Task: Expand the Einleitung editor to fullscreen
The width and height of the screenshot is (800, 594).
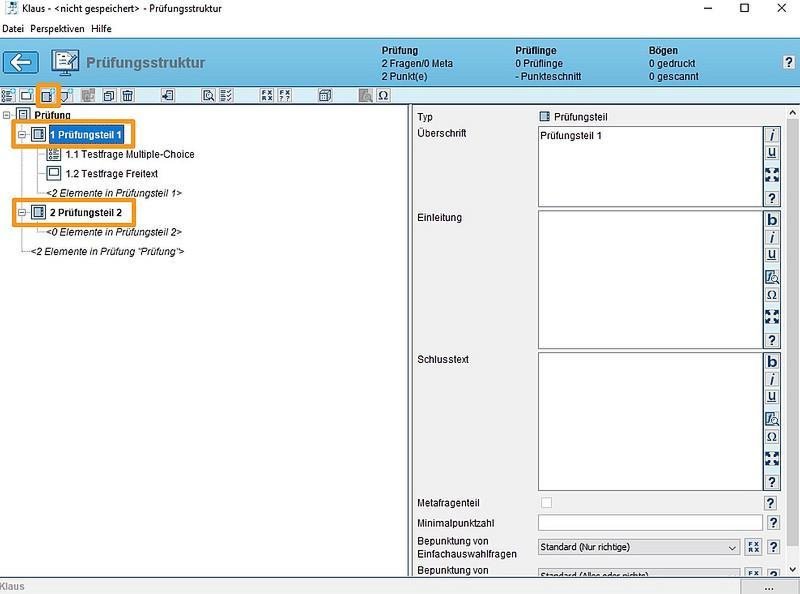Action: [771, 316]
